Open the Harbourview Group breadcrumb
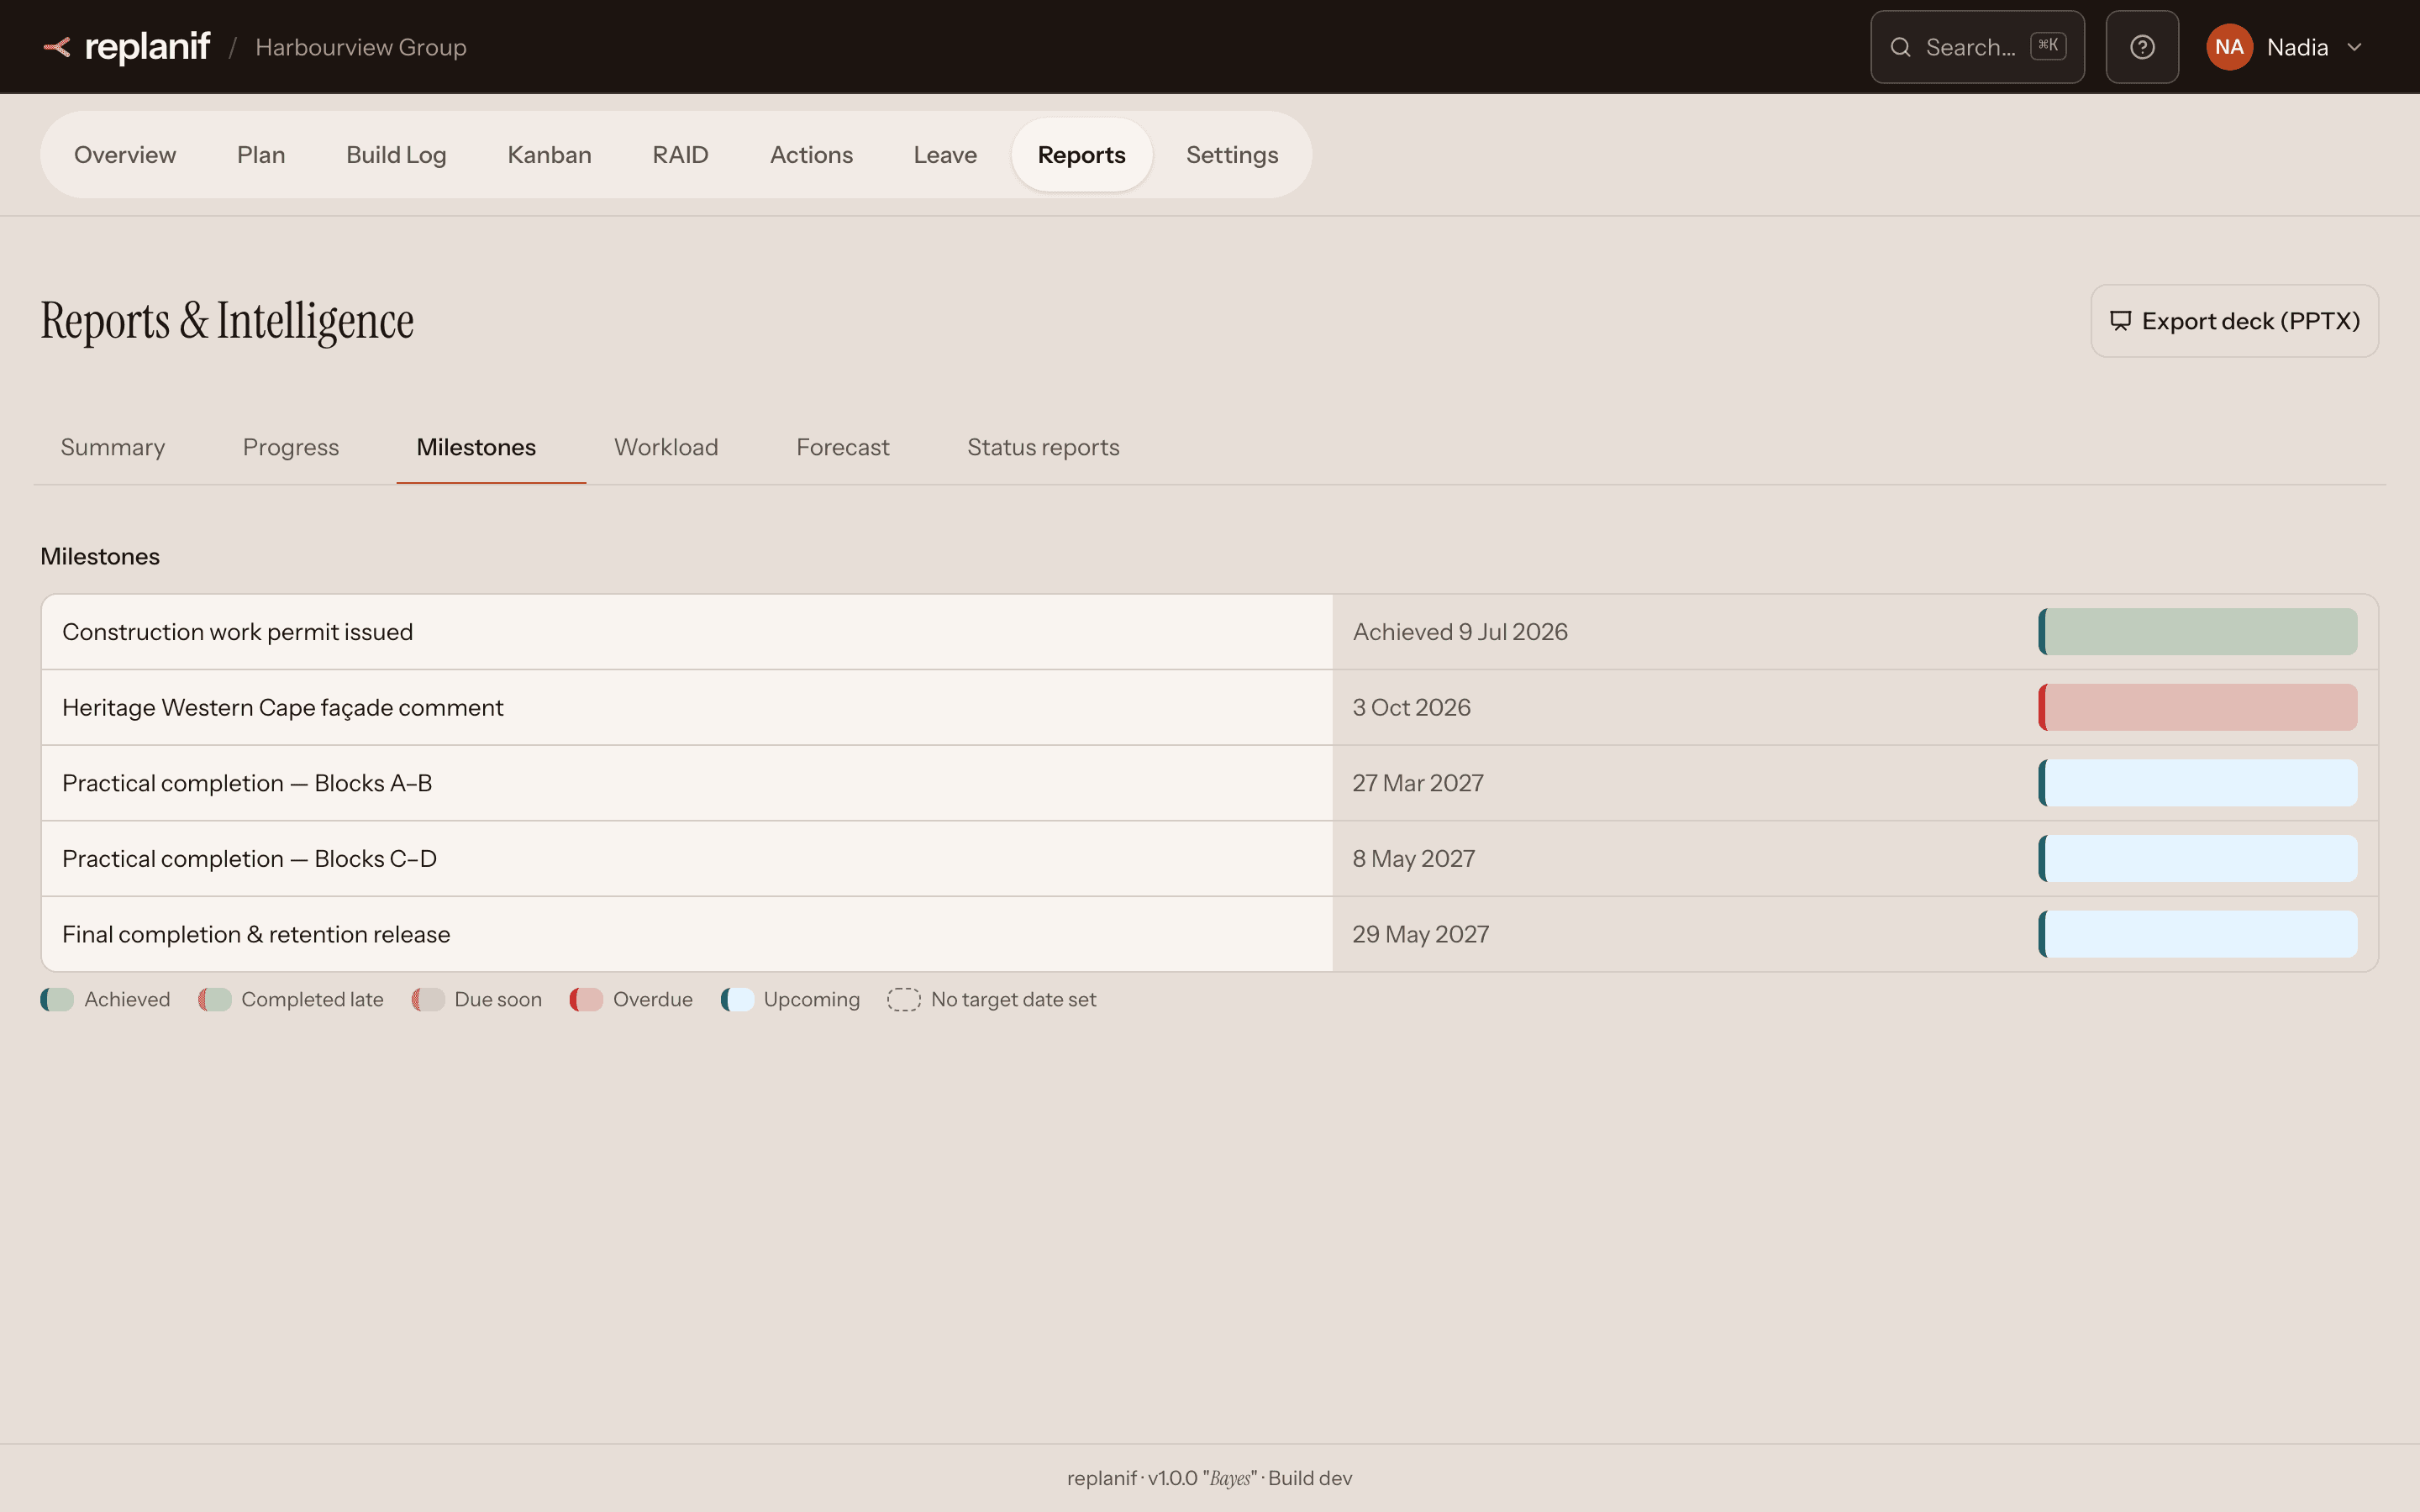 click(361, 47)
